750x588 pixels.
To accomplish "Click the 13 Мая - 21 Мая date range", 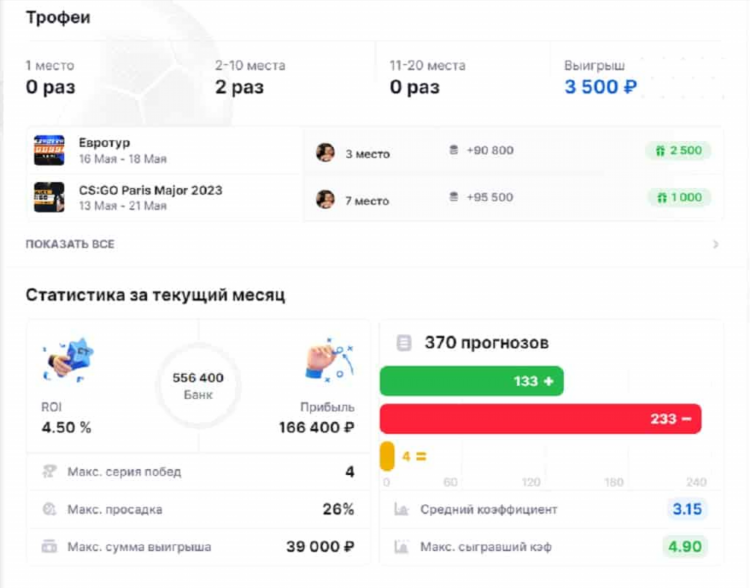I will tap(123, 206).
